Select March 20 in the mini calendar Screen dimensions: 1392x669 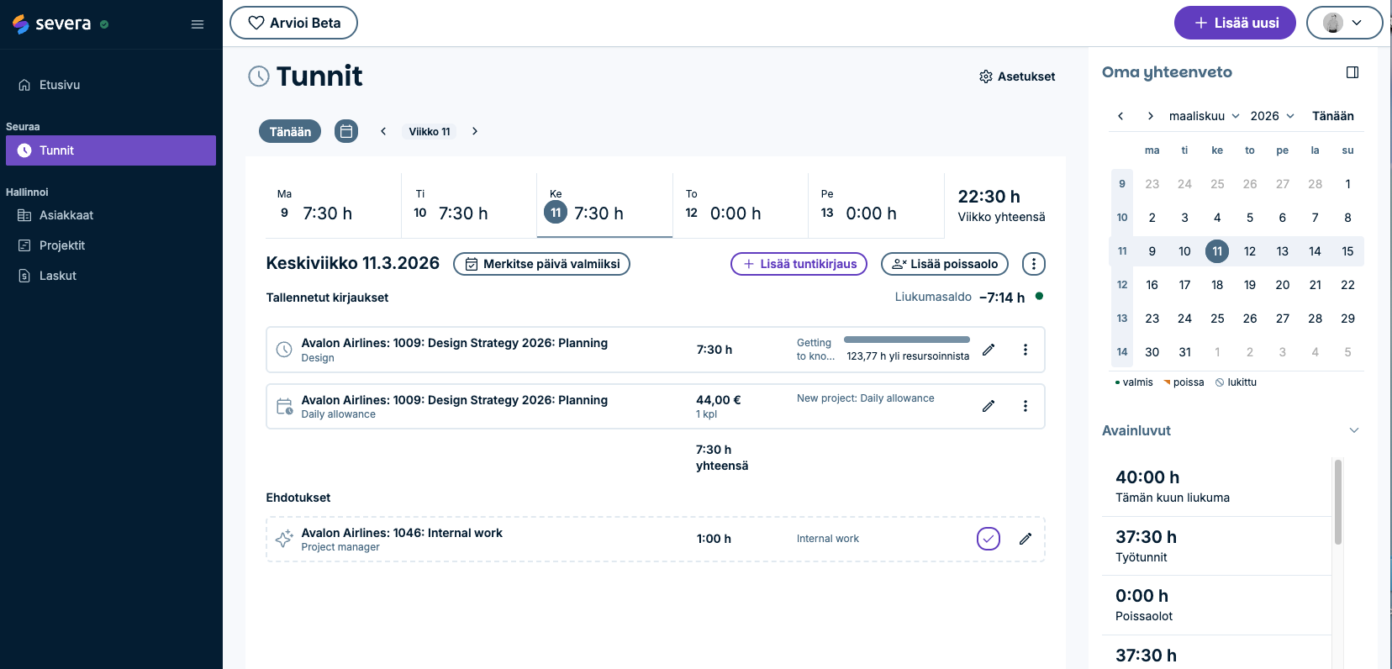tap(1282, 285)
